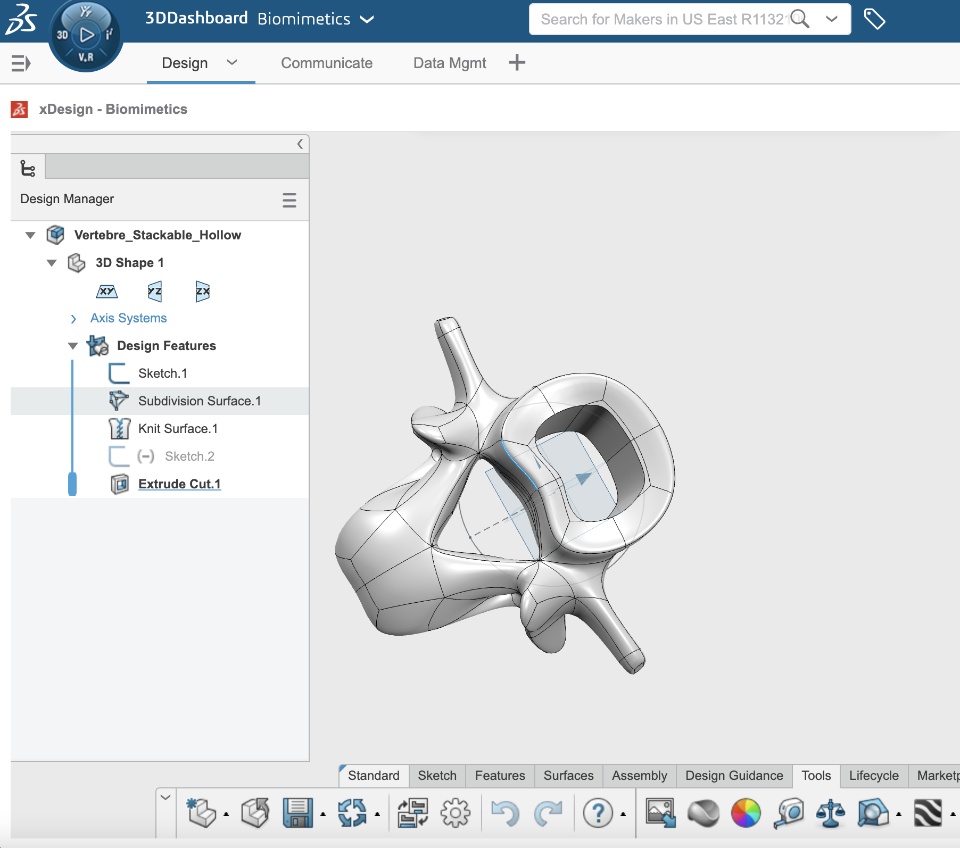
Task: Select the YZ plane icon
Action: point(155,291)
